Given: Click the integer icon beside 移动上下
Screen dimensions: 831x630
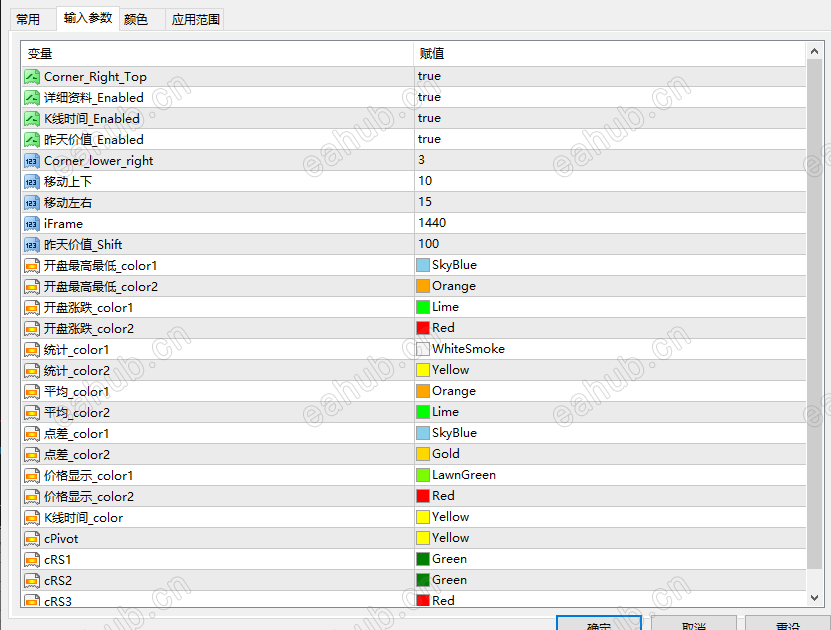Looking at the screenshot, I should pos(32,182).
